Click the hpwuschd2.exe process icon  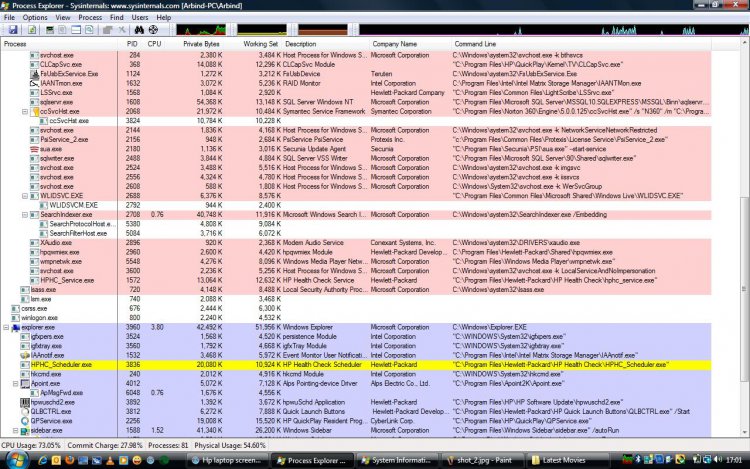[x=25, y=402]
